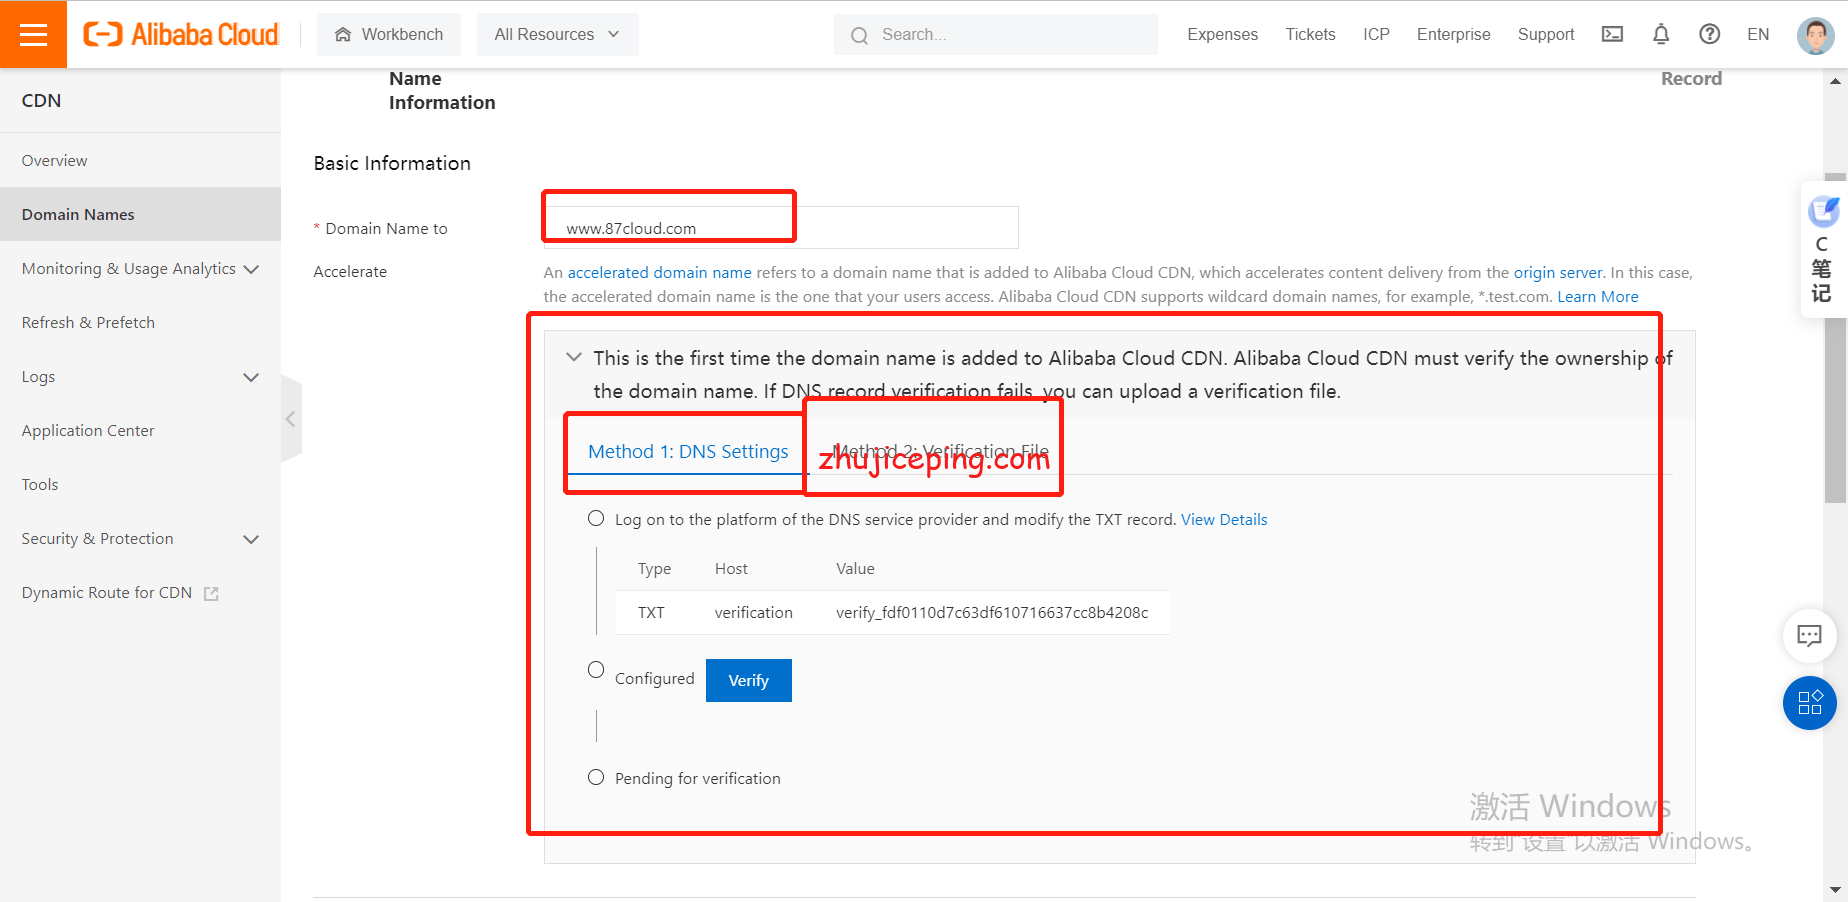Screen dimensions: 1848x902
Task: Open the blue apps grid floating button
Action: click(1809, 703)
